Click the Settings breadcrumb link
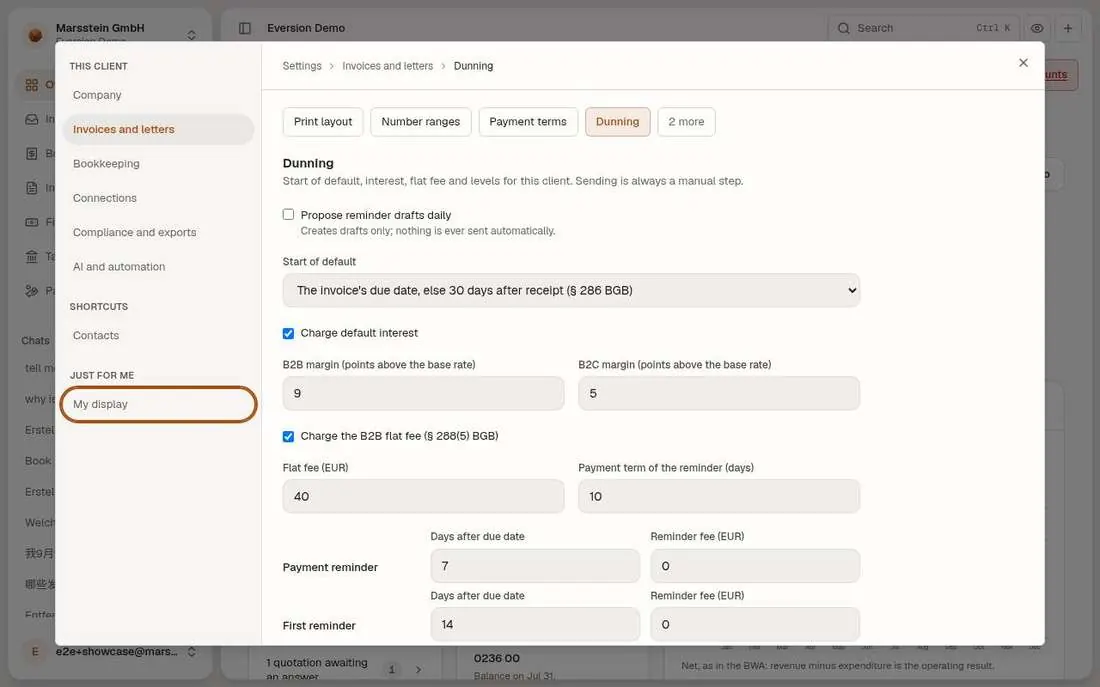This screenshot has width=1100, height=687. coord(302,66)
